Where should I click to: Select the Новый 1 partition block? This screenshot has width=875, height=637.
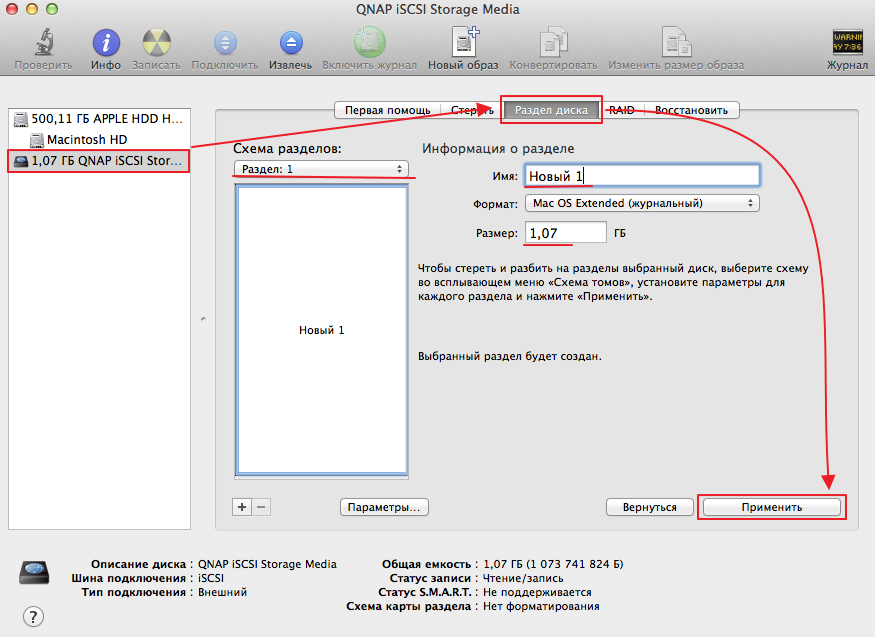[x=321, y=330]
